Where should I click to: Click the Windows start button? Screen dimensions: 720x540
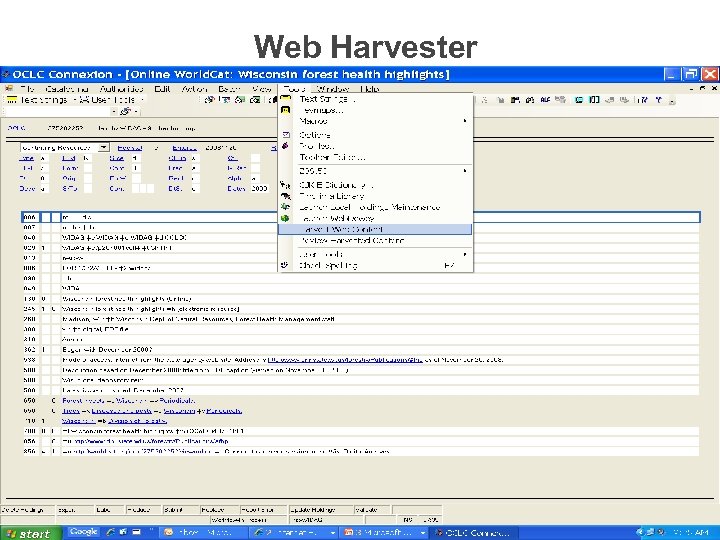point(30,533)
